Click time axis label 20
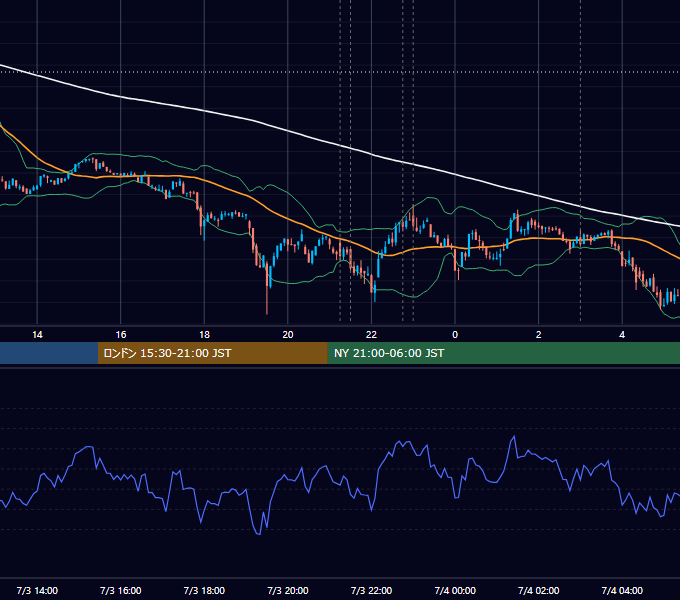 (288, 335)
